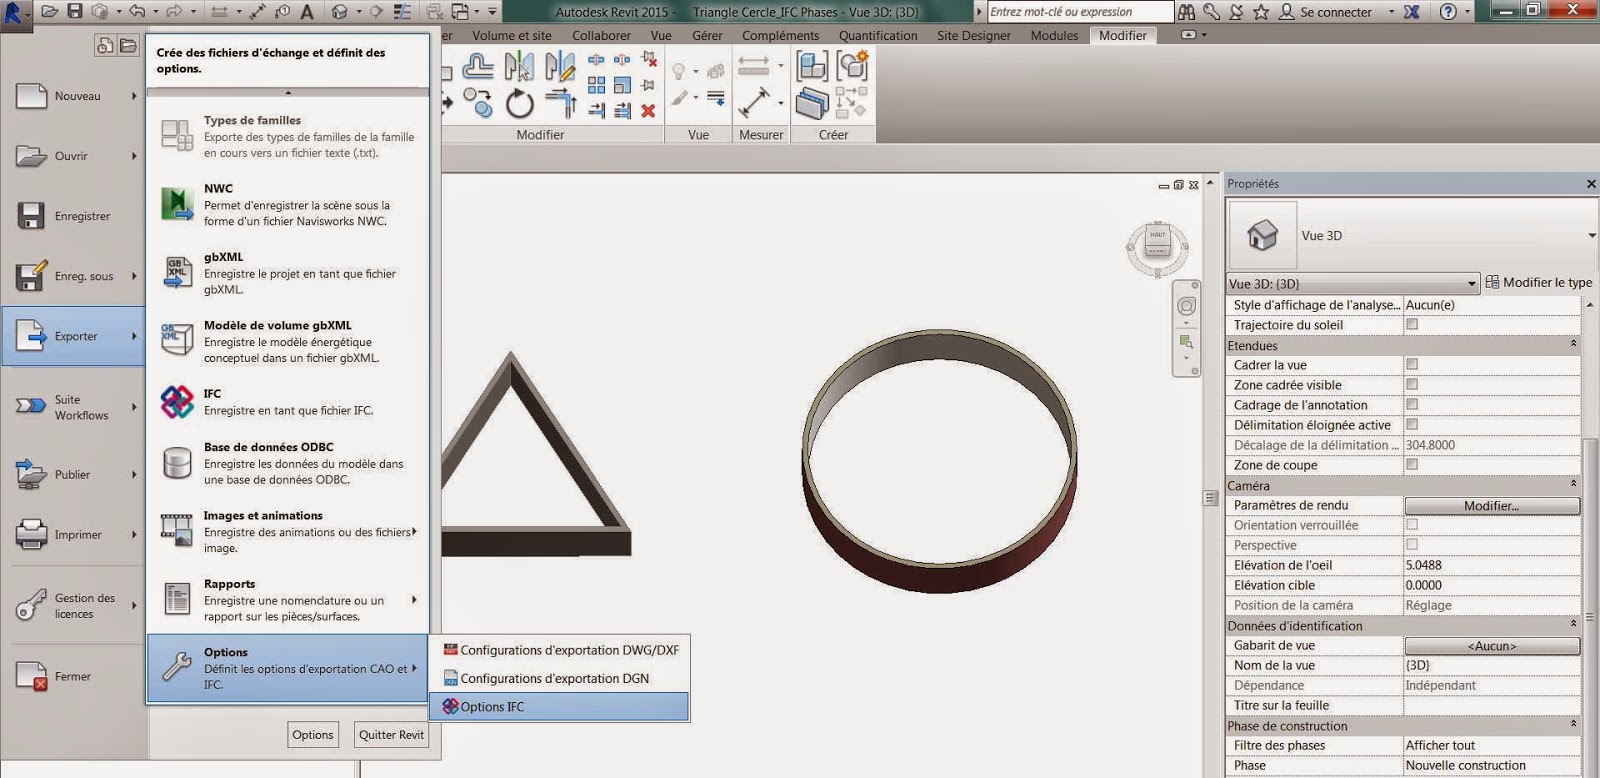Click the Quitter Revit button

pyautogui.click(x=391, y=734)
